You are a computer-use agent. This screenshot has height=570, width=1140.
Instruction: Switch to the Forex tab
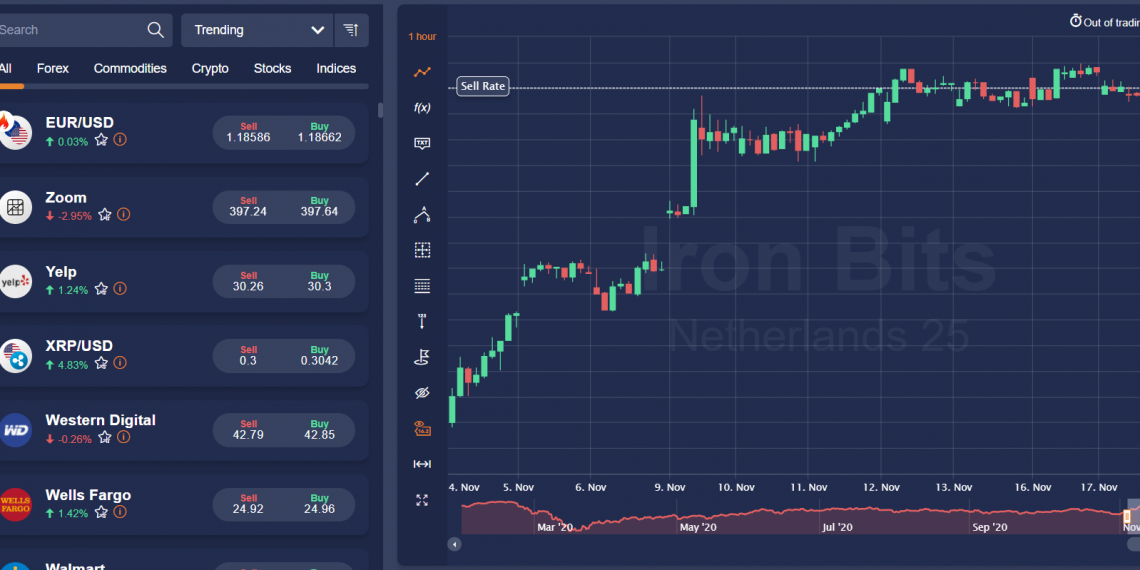53,68
